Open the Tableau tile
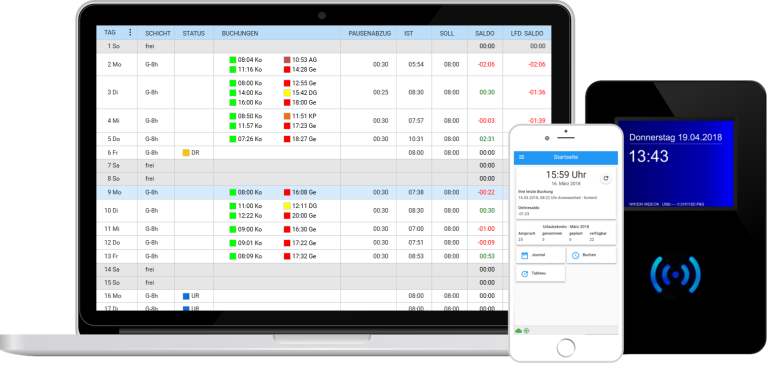768x373 pixels. coord(540,274)
